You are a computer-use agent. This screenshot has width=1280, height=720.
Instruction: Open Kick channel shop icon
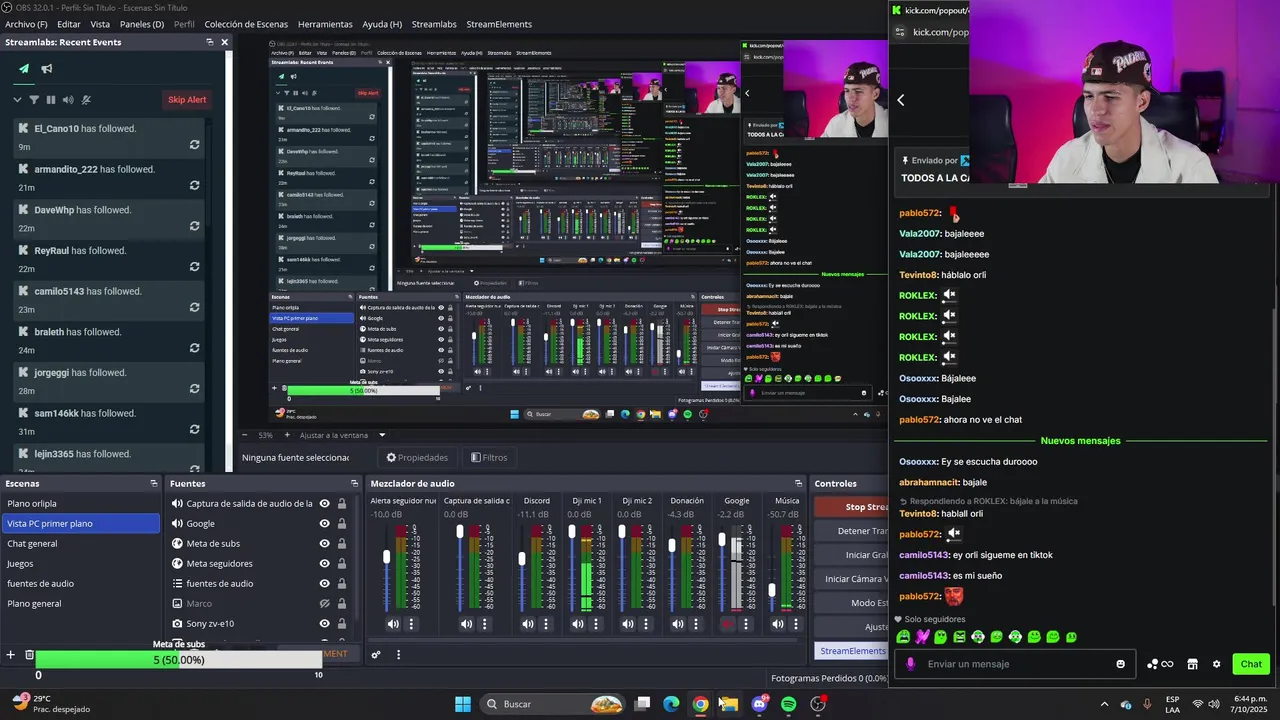click(x=1192, y=664)
